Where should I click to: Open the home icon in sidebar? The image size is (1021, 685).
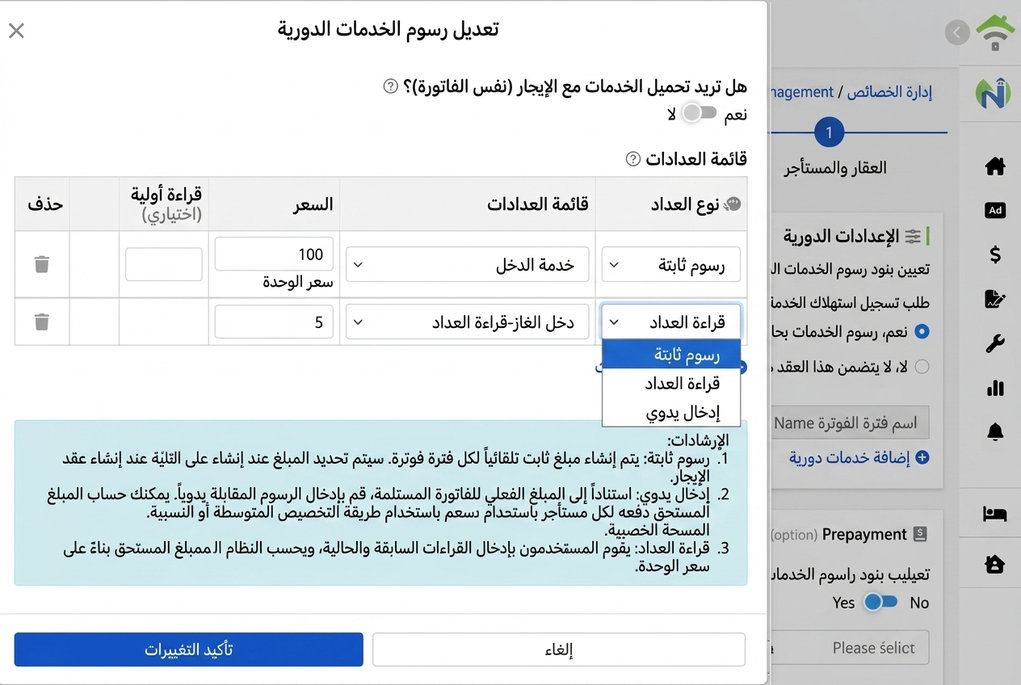tap(994, 166)
